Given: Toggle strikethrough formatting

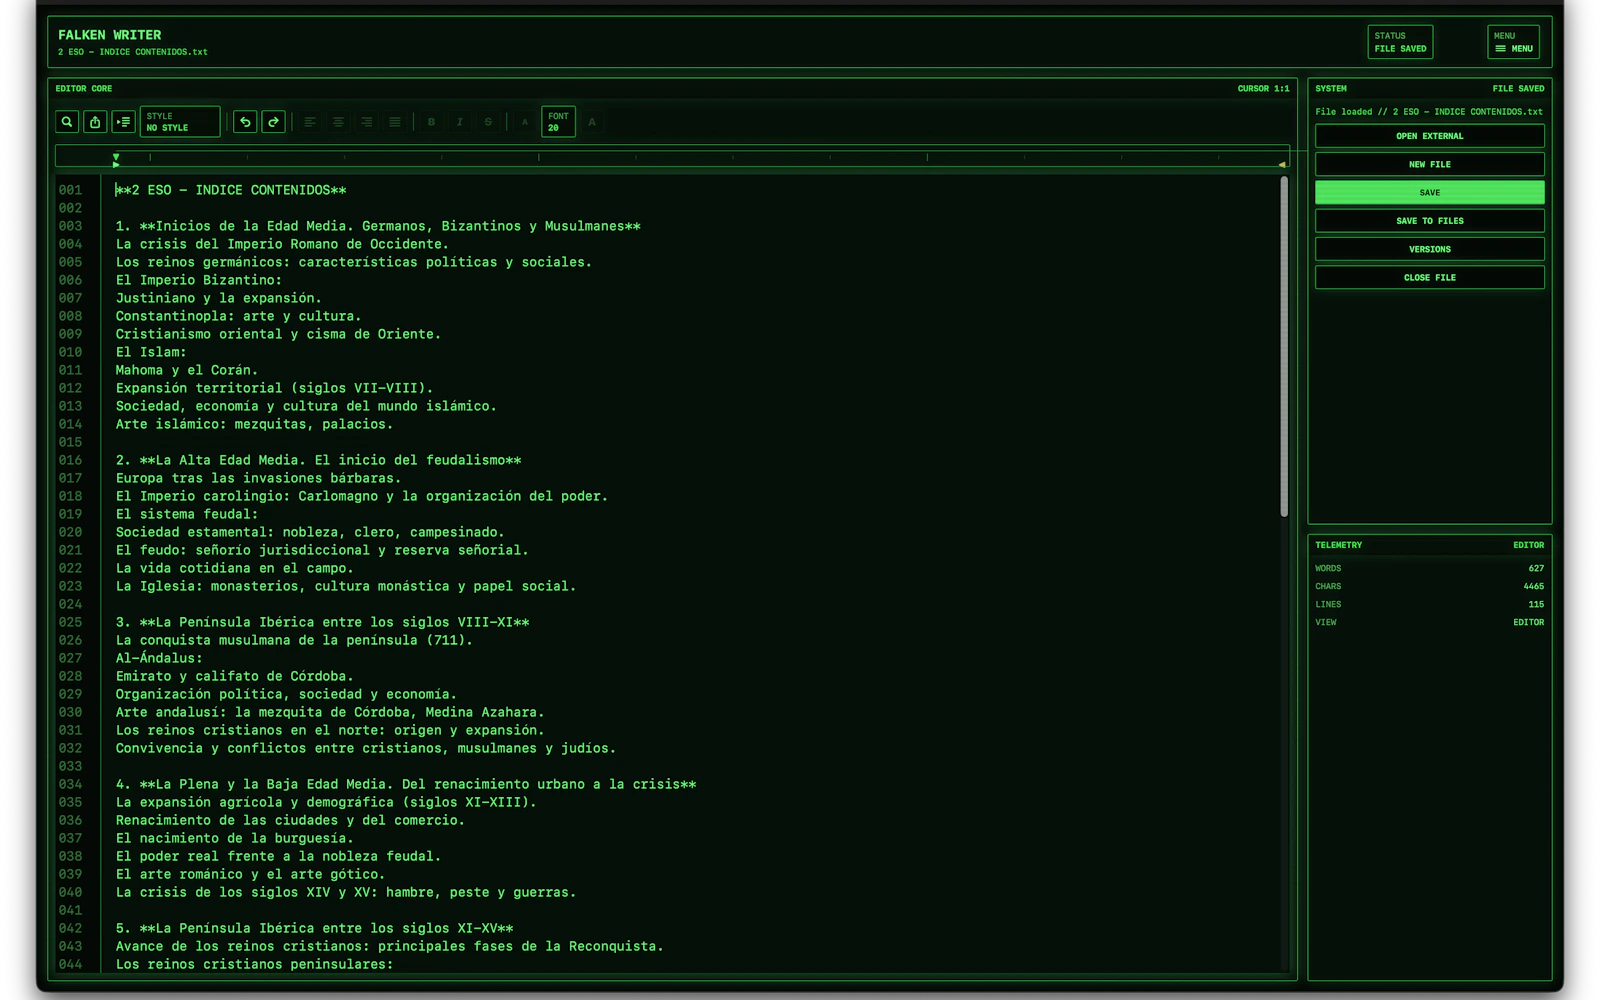Looking at the screenshot, I should pos(488,122).
